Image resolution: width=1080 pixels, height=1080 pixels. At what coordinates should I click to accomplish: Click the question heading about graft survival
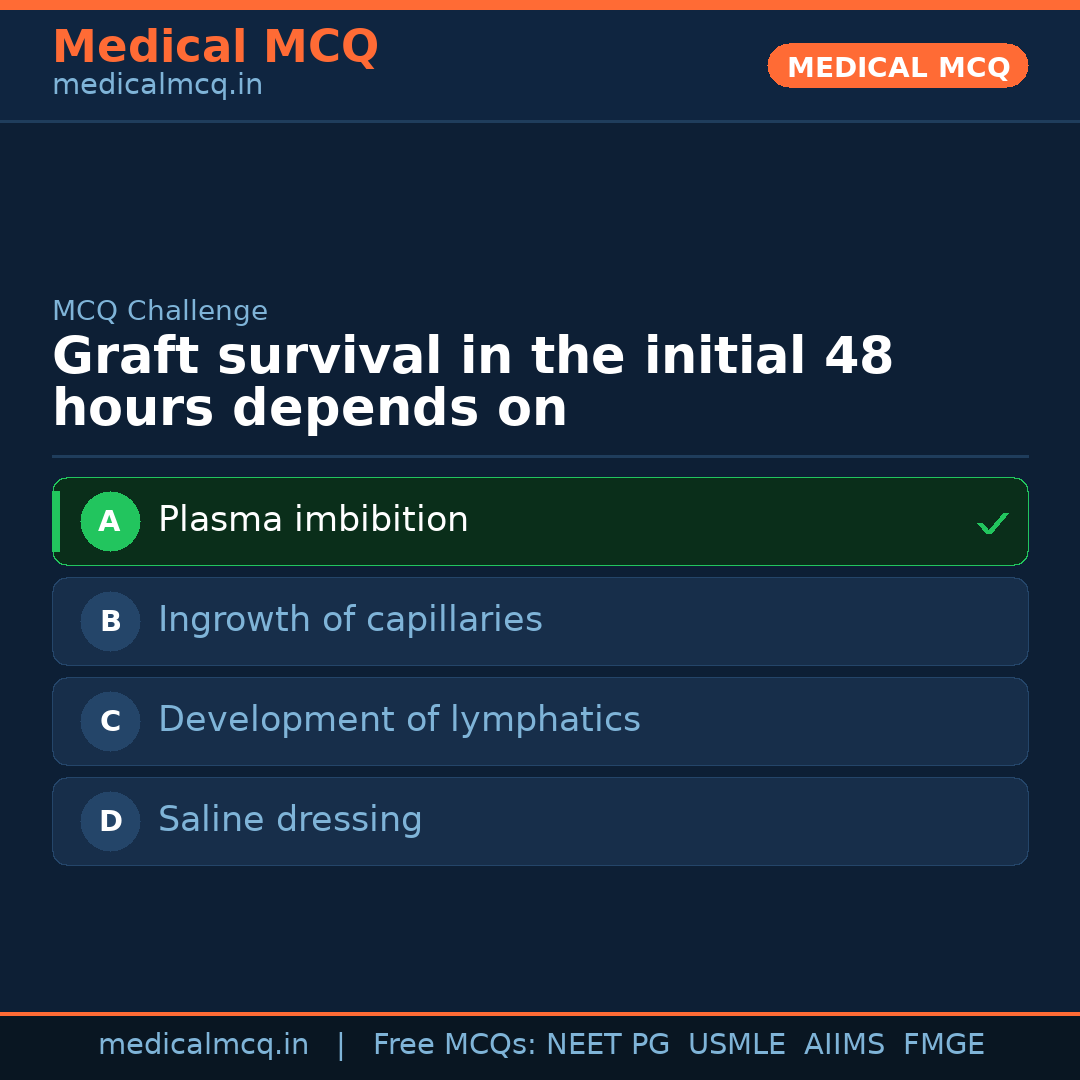472,383
